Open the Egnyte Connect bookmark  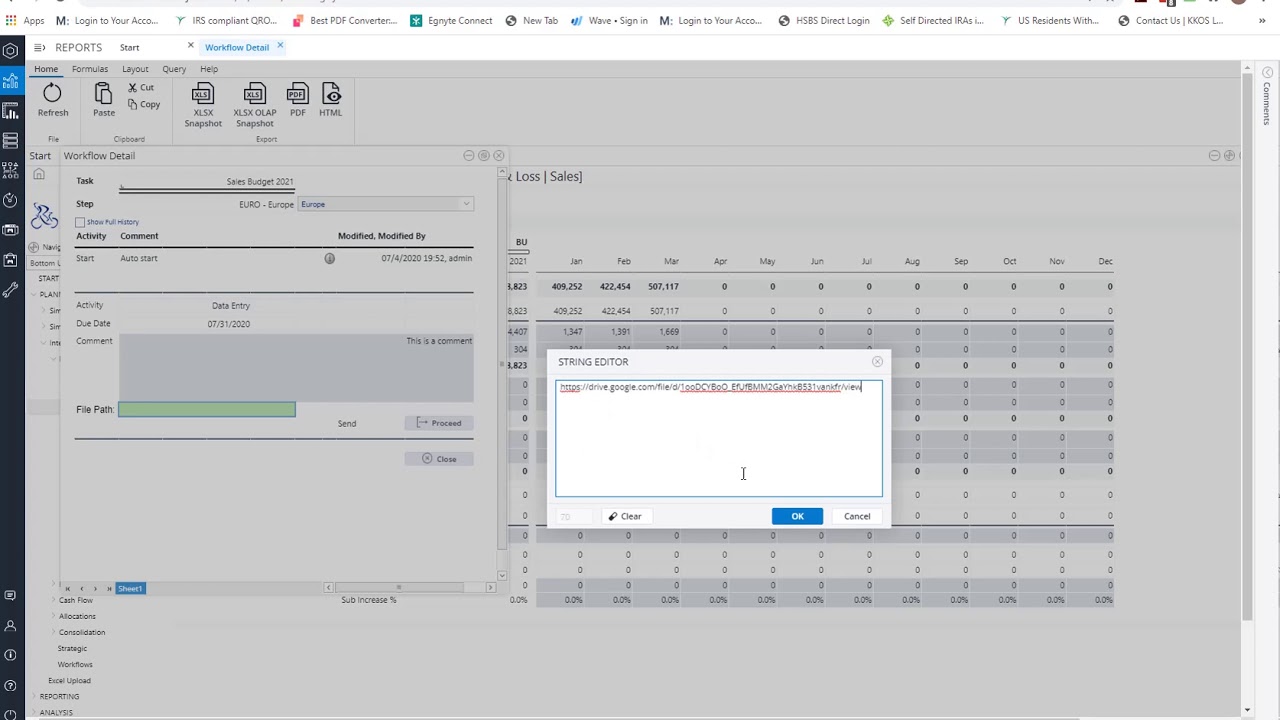pyautogui.click(x=451, y=20)
